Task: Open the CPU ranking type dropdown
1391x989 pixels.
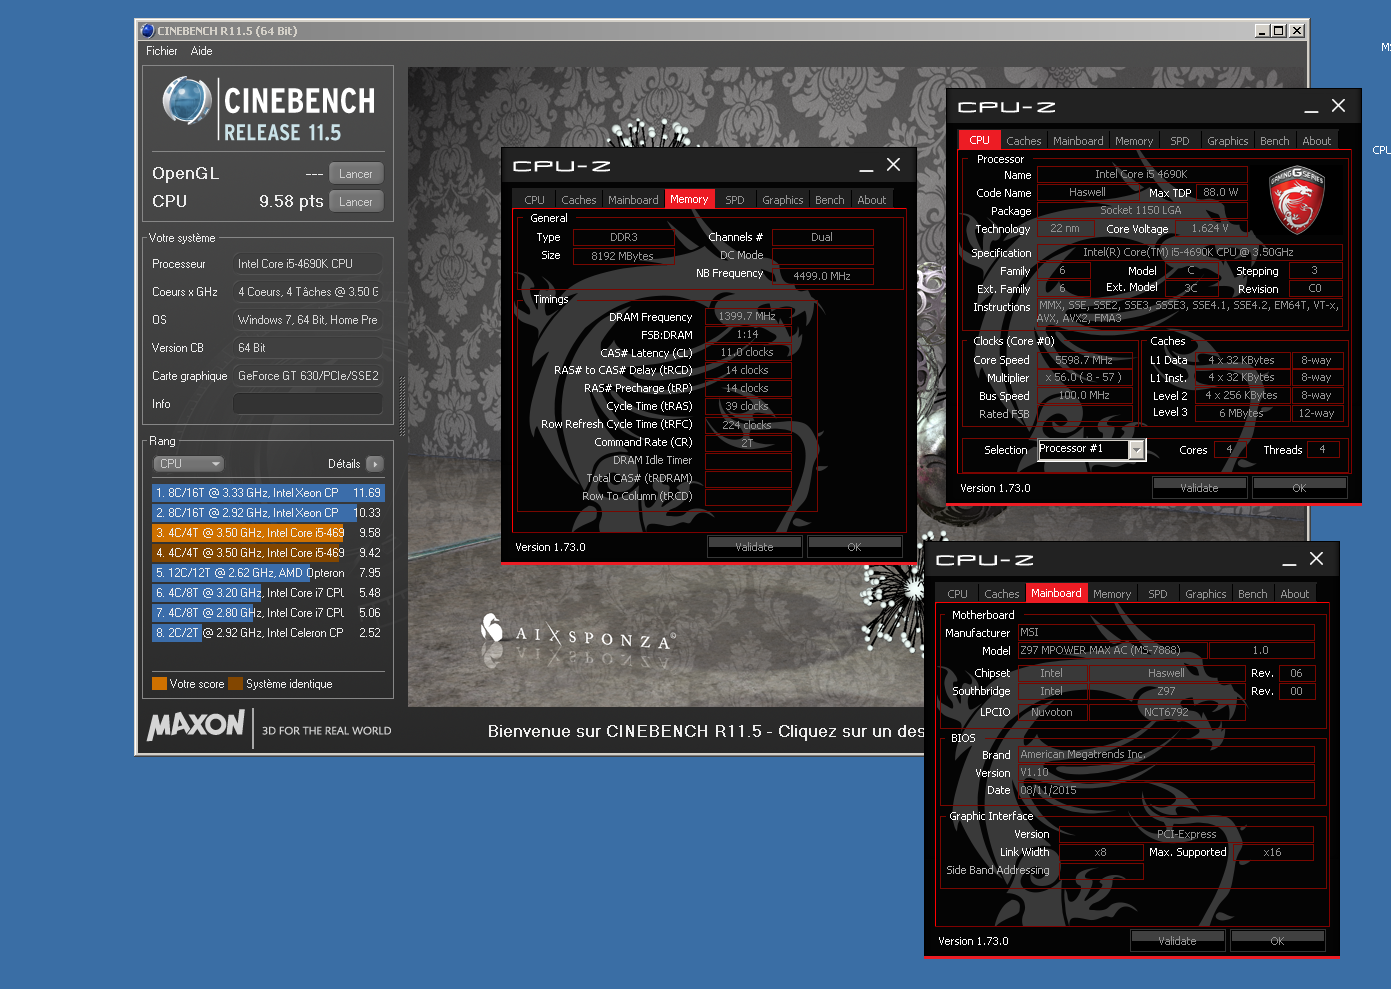Action: coord(188,464)
